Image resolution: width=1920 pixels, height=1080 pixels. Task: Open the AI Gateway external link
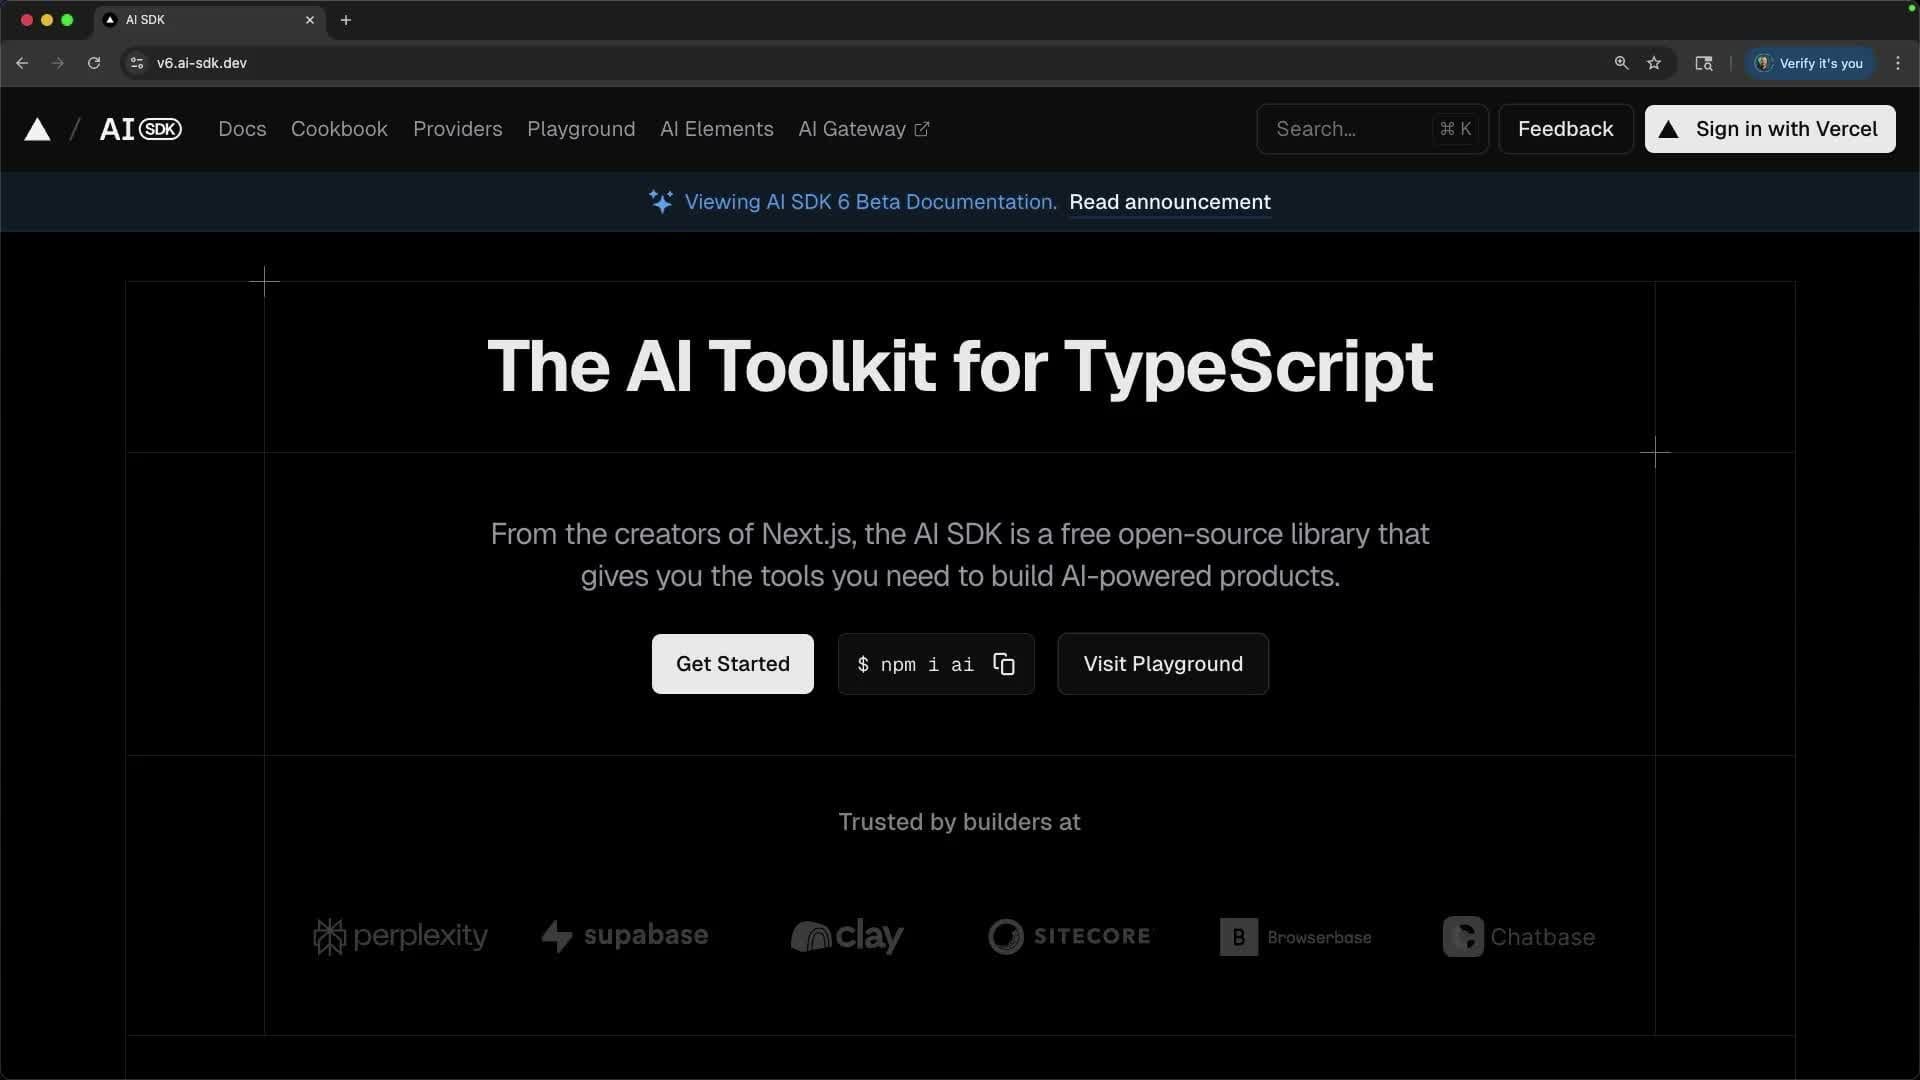click(864, 129)
